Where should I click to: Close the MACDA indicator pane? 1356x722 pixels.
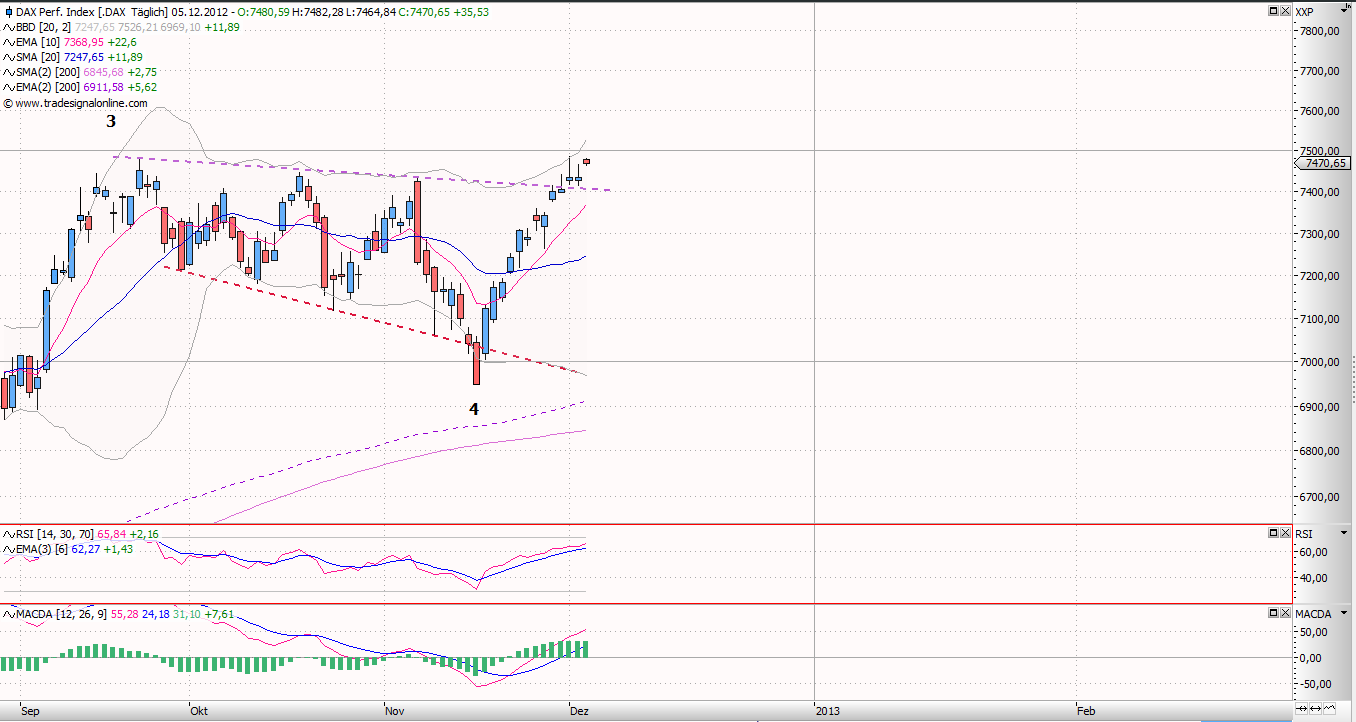click(x=1284, y=612)
